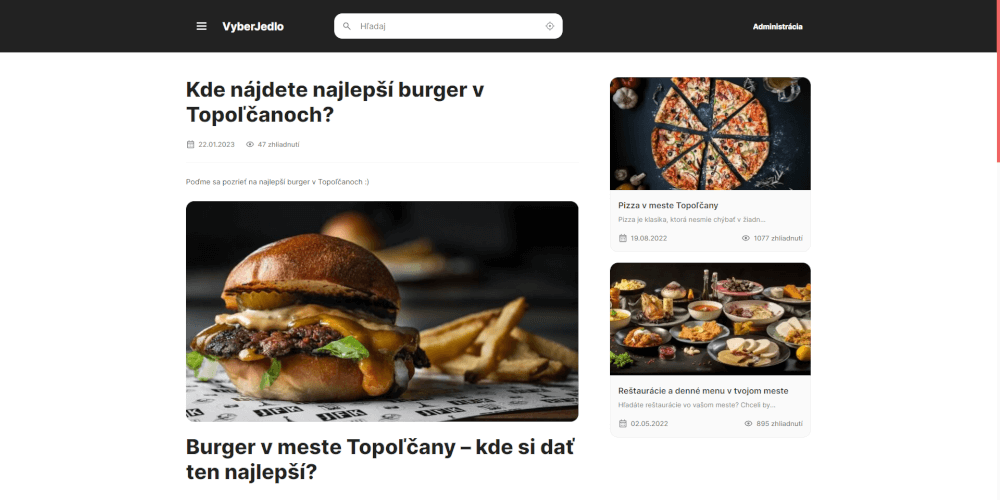Focus the Hľadaj search field
Screen dimensions: 1000x500
(448, 26)
